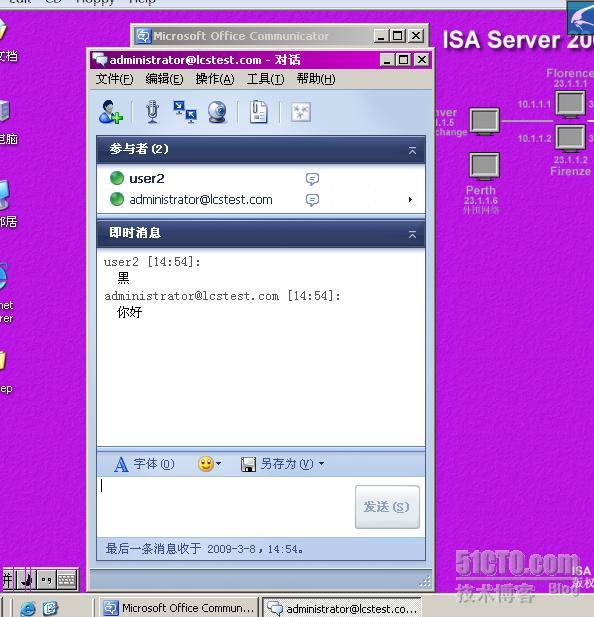Click the IME half-moon shape toggle
The width and height of the screenshot is (594, 617).
(x=27, y=580)
